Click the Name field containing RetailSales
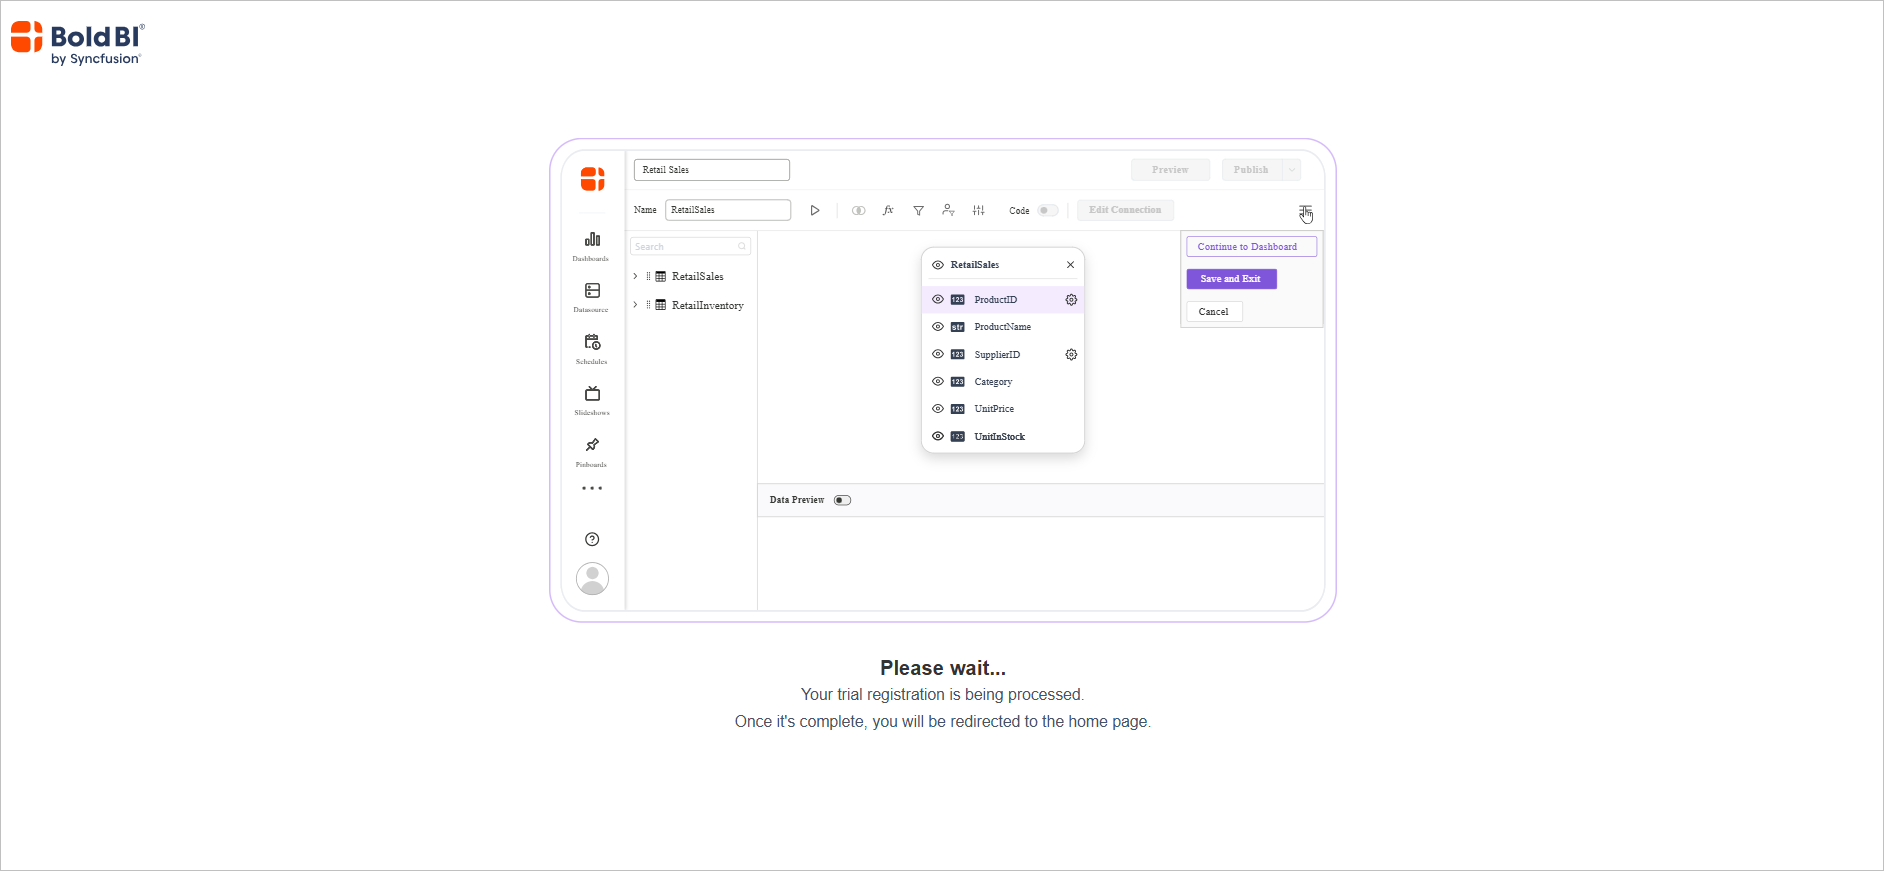The image size is (1884, 871). tap(728, 210)
